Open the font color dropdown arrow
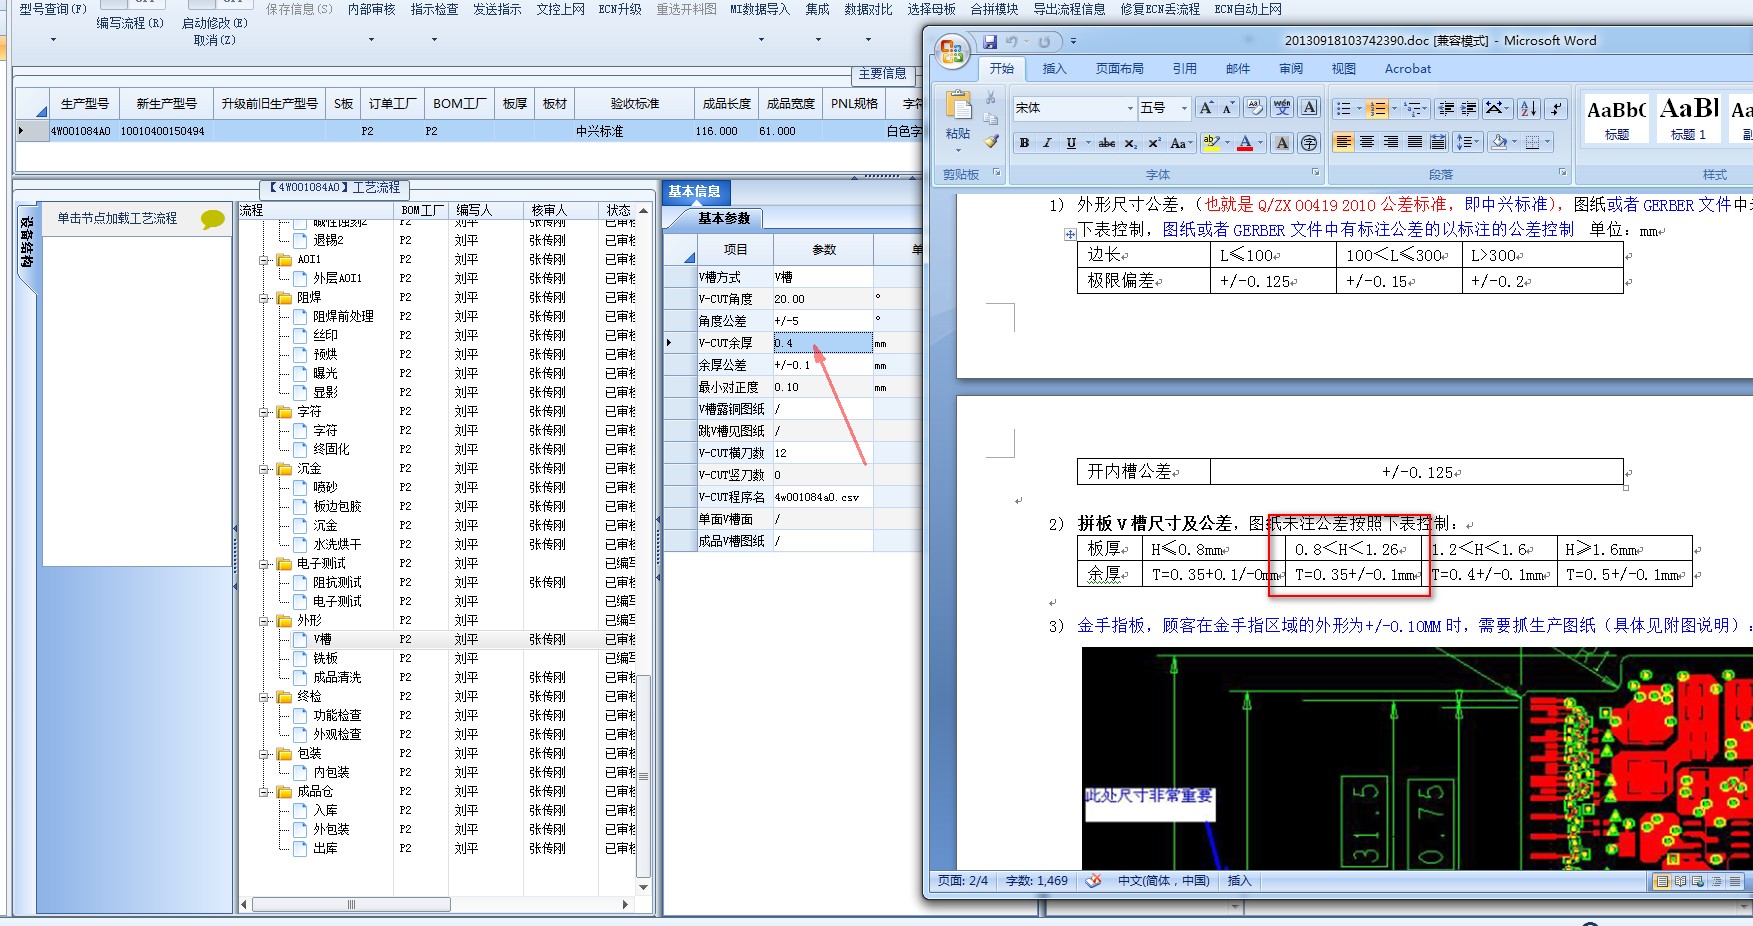 pos(1260,143)
